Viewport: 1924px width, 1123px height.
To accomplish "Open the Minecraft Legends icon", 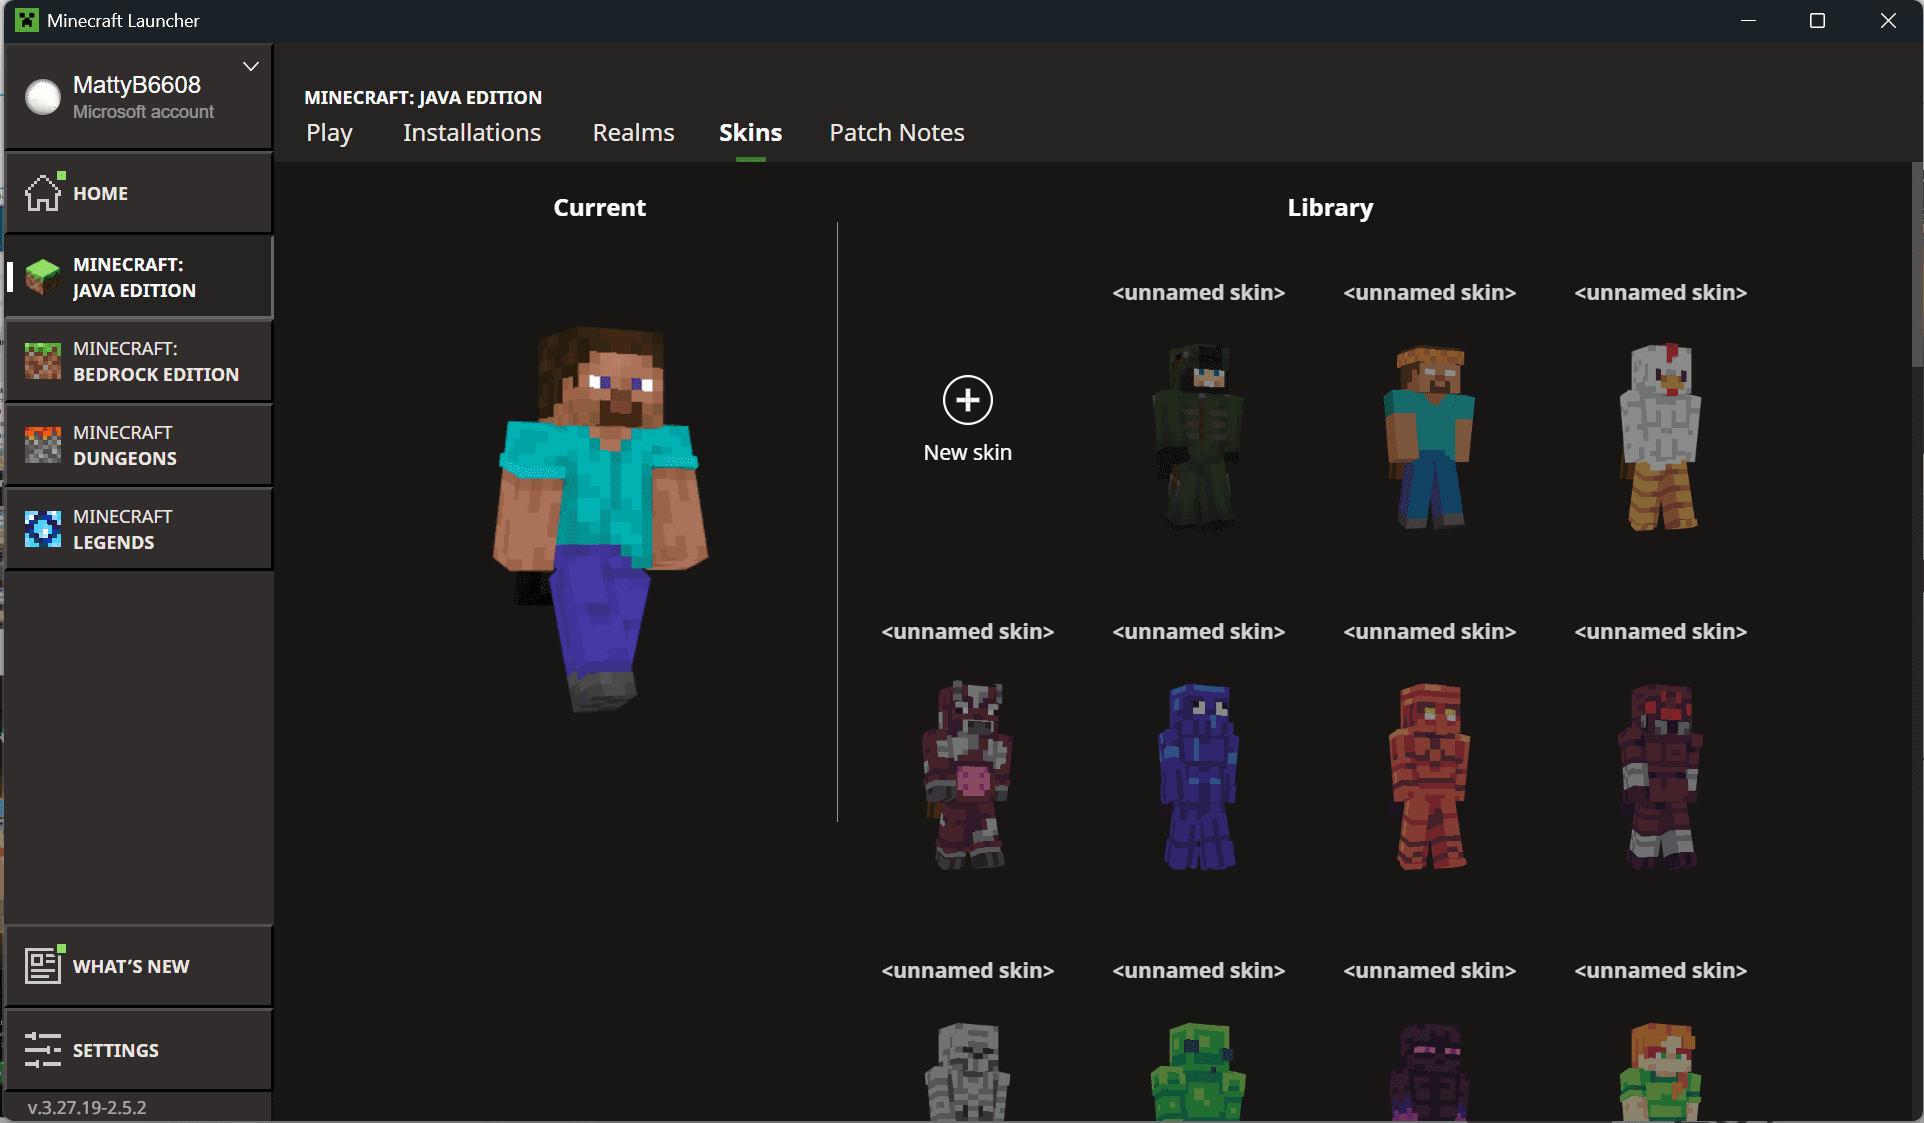I will 43,529.
